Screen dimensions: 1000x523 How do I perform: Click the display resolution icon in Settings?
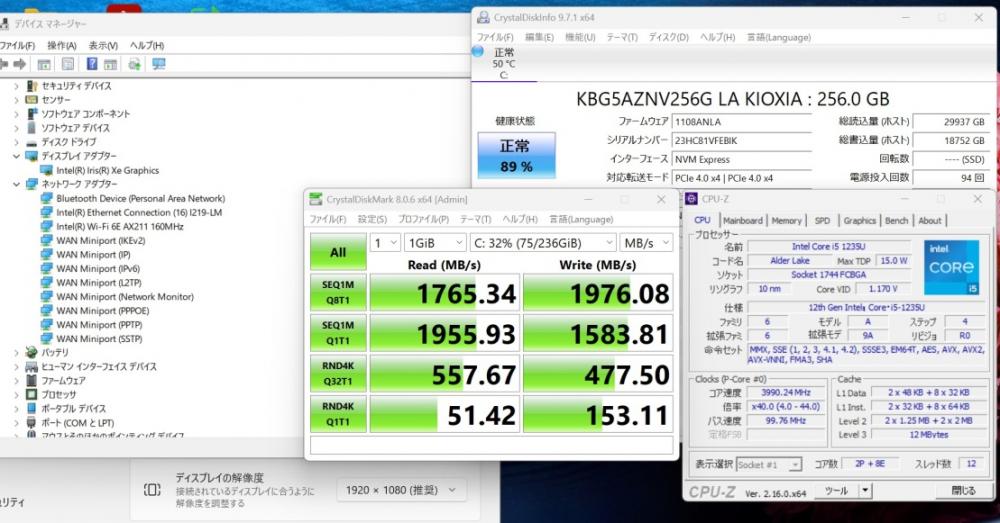pos(152,490)
